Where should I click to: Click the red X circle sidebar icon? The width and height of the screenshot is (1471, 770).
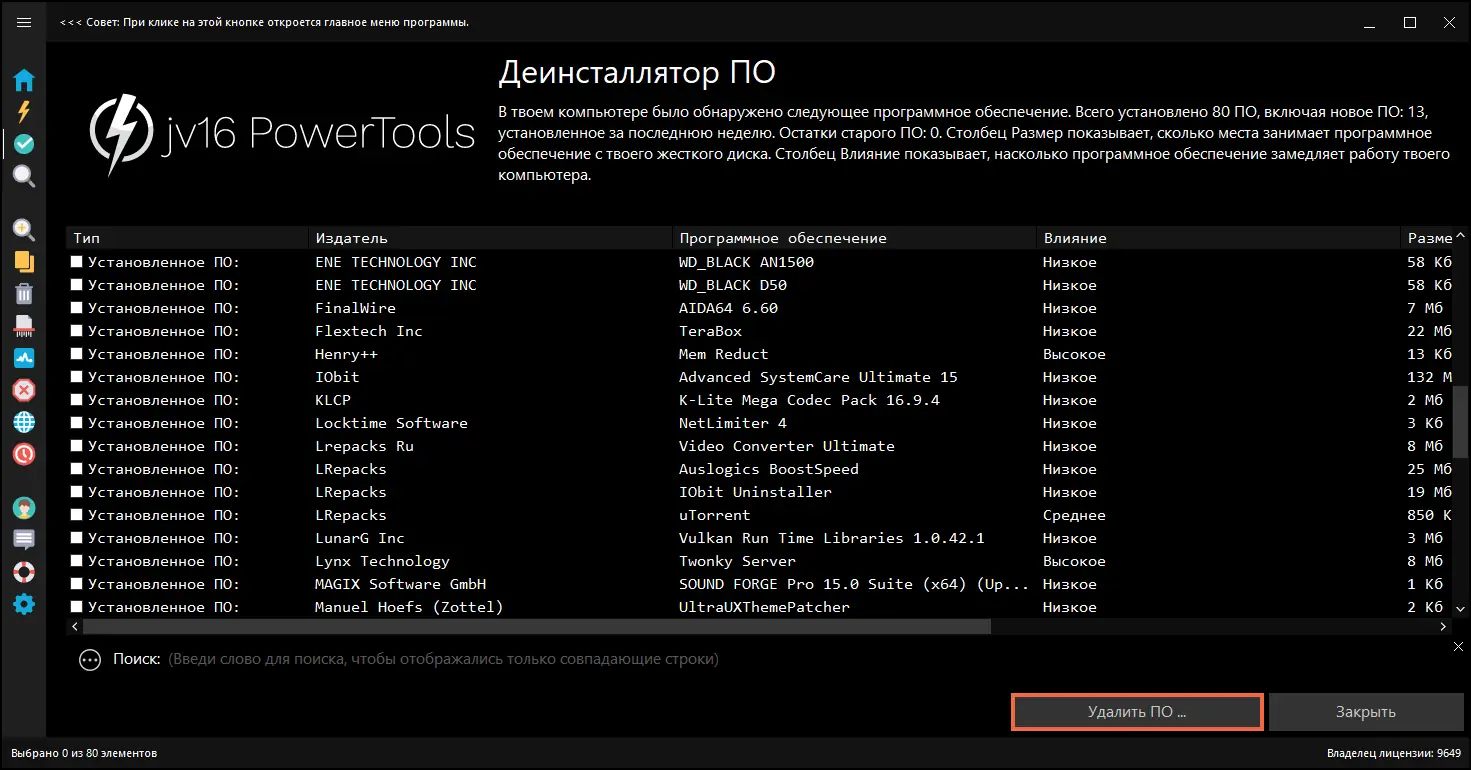(x=24, y=390)
